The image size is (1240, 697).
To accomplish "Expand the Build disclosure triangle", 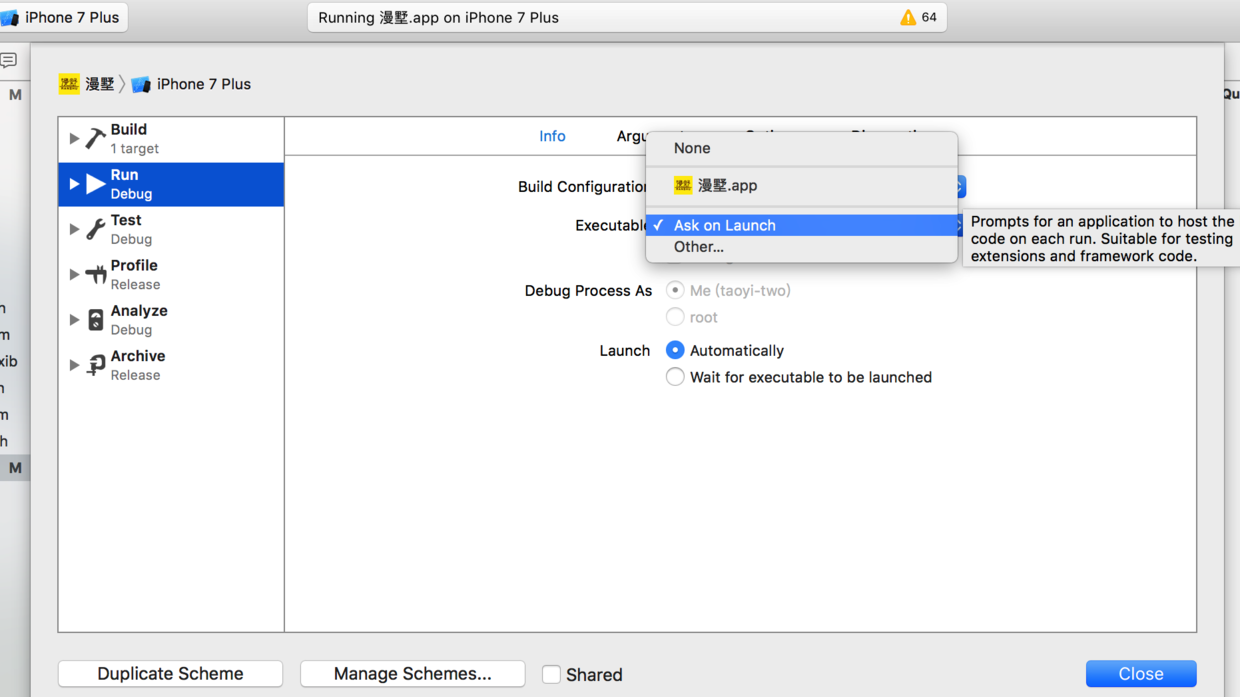I will click(x=74, y=138).
